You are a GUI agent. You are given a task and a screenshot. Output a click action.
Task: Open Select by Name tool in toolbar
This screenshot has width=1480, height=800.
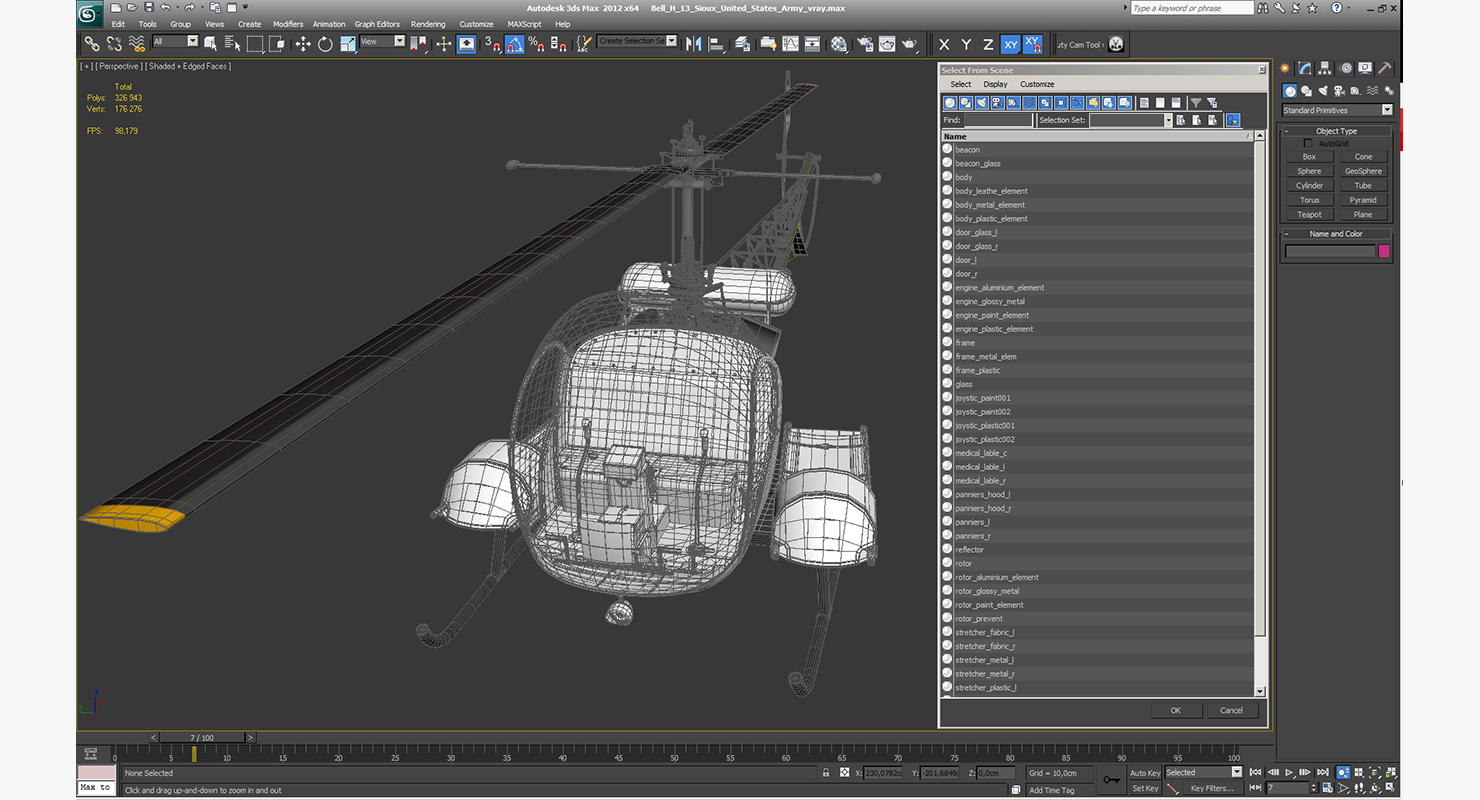tap(232, 44)
